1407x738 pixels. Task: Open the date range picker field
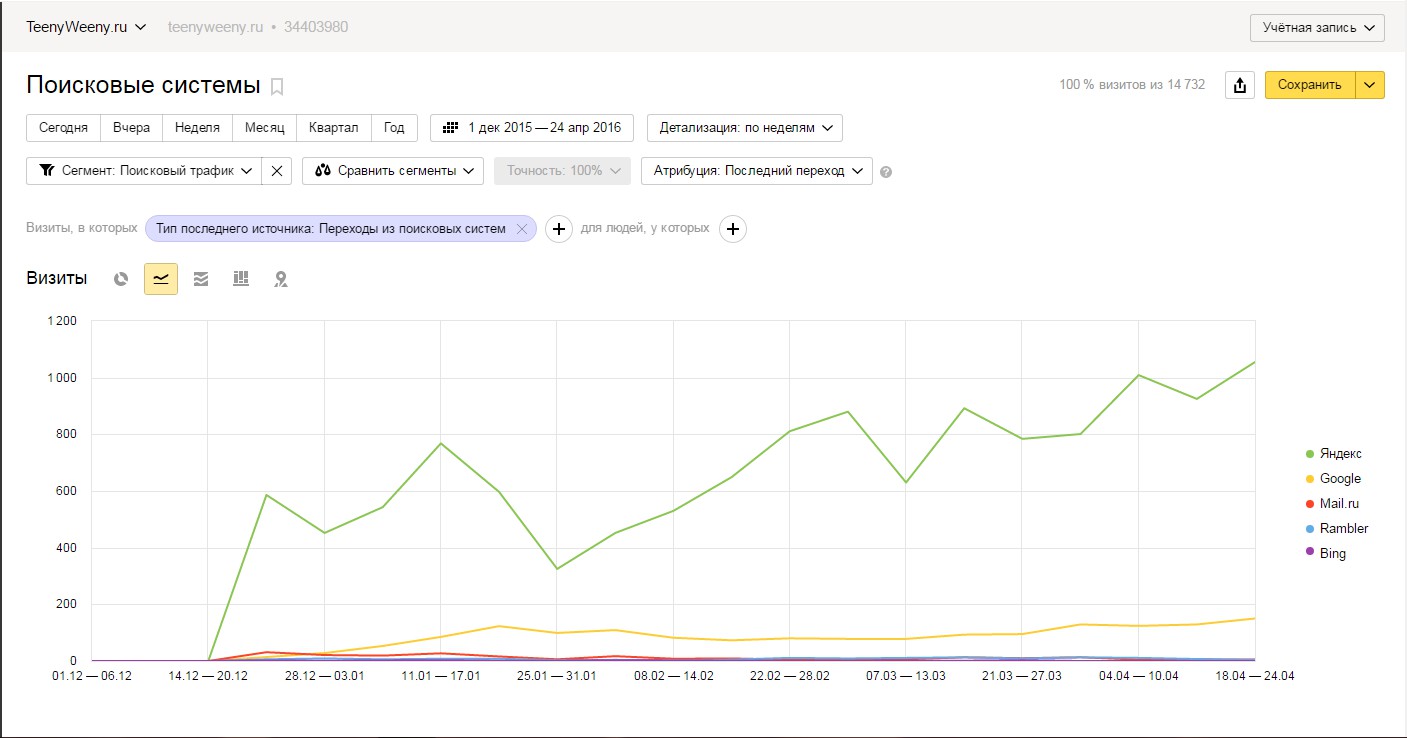coord(532,128)
